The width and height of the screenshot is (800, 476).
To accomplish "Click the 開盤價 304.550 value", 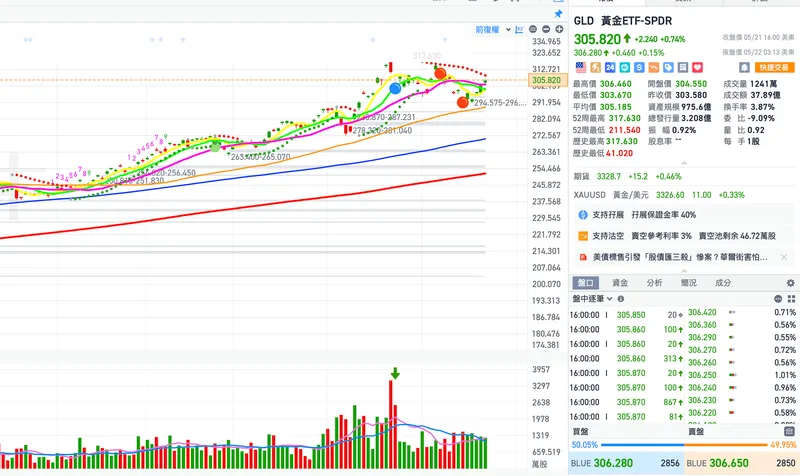I will pyautogui.click(x=691, y=84).
